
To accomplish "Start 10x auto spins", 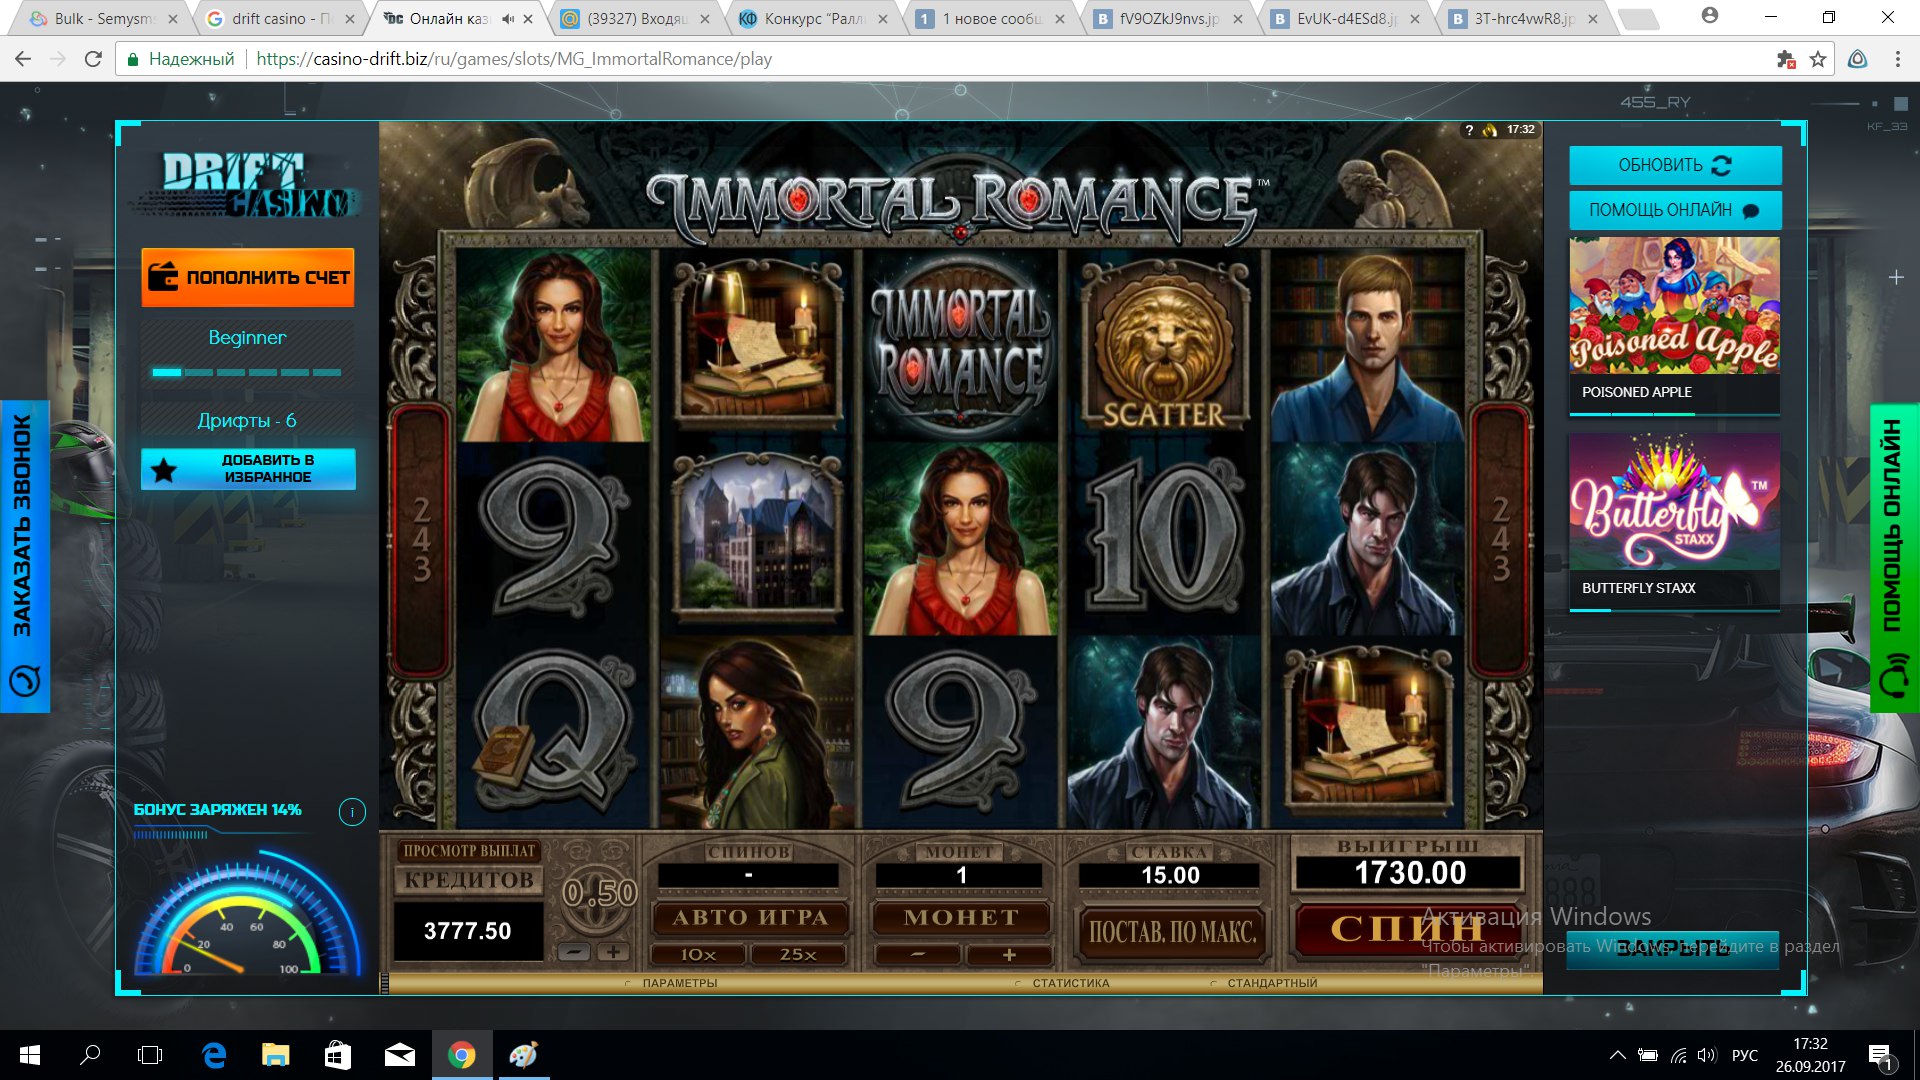I will 698,955.
